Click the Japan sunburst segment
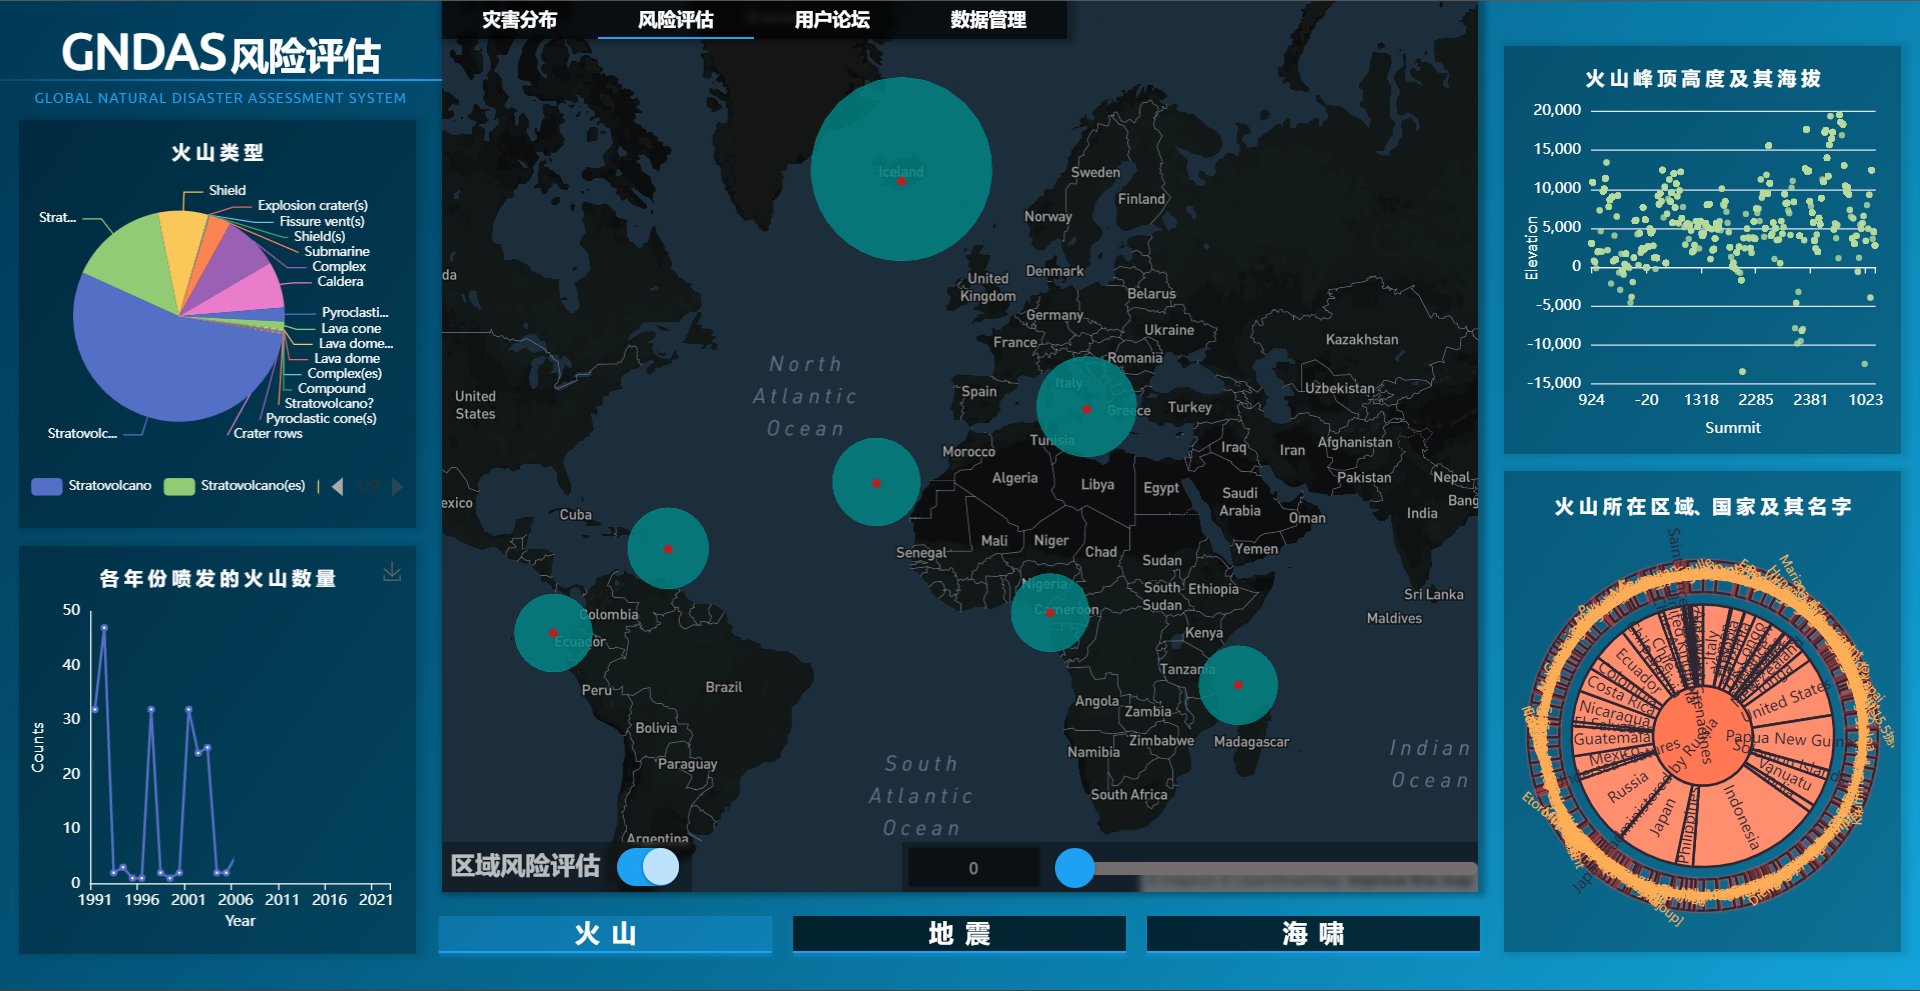This screenshot has height=991, width=1920. pyautogui.click(x=1662, y=818)
